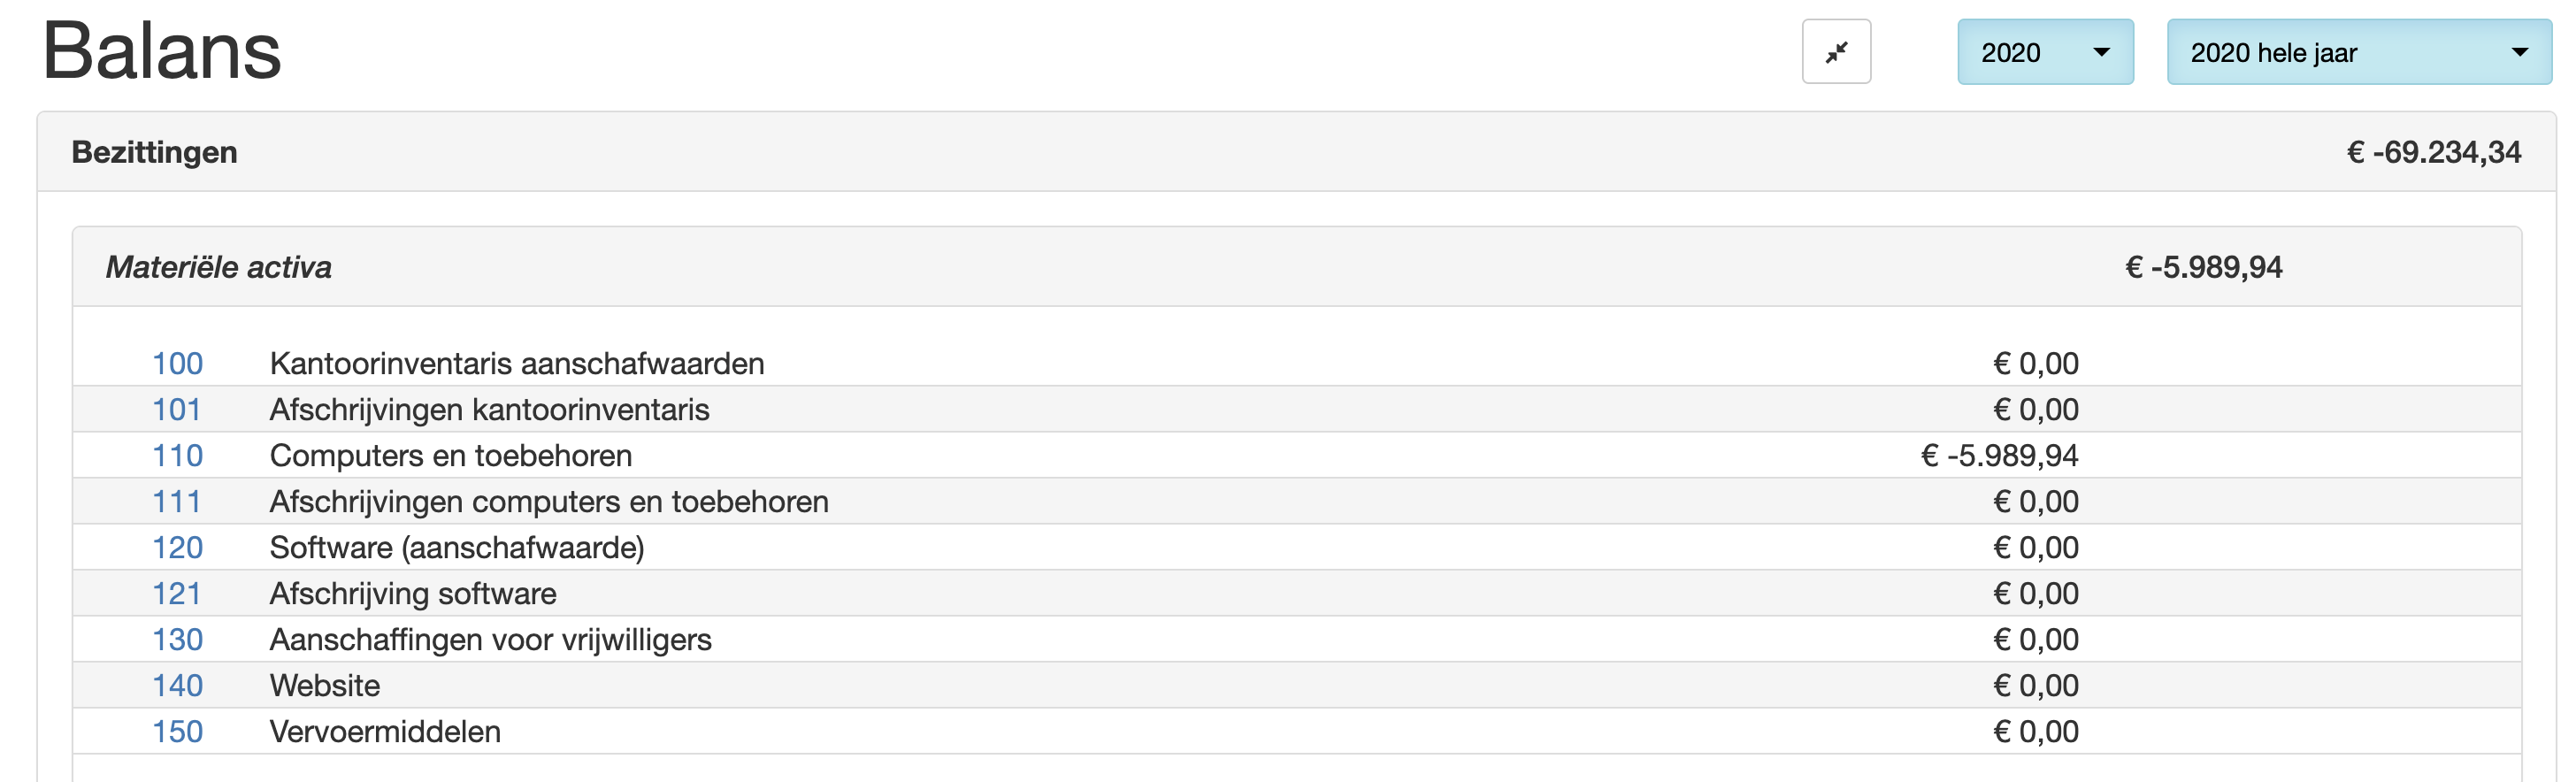Click the collapse arrows icon button
This screenshot has height=782, width=2576.
pos(1835,52)
